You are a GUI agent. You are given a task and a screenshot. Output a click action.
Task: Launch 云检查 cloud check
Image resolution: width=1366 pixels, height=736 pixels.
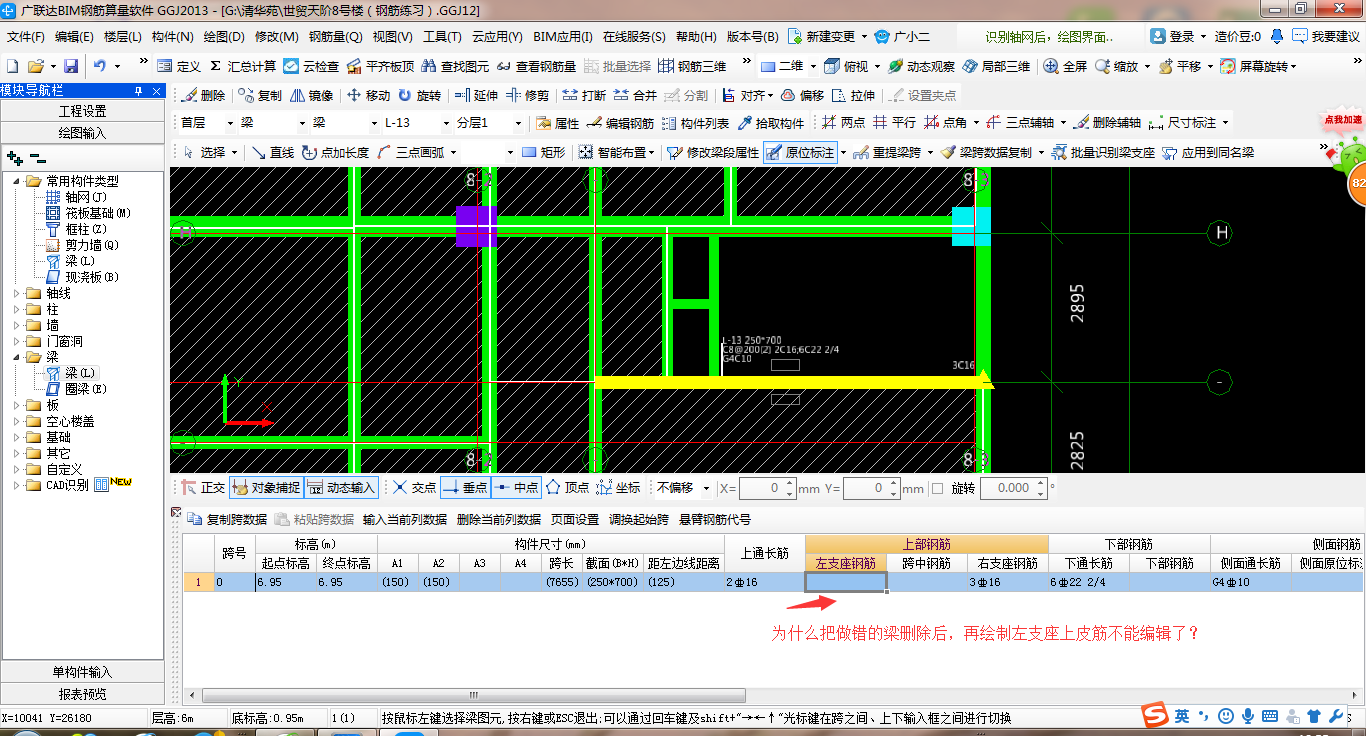point(311,66)
